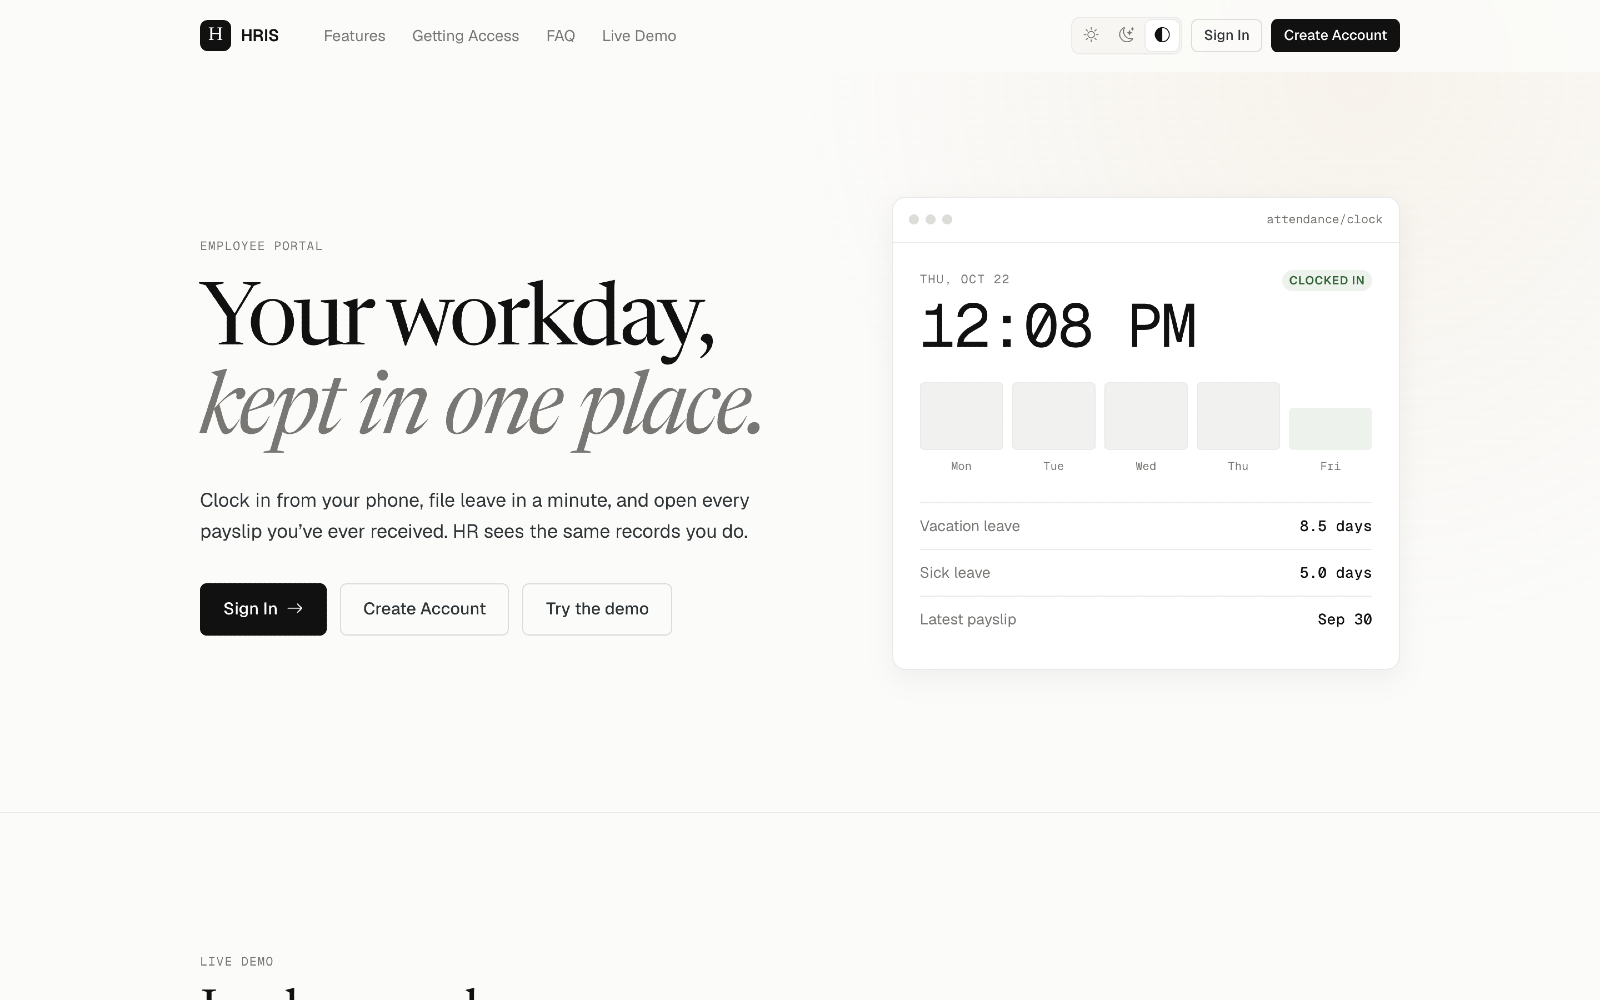Click Try the demo button
1600x1000 pixels.
(x=597, y=609)
